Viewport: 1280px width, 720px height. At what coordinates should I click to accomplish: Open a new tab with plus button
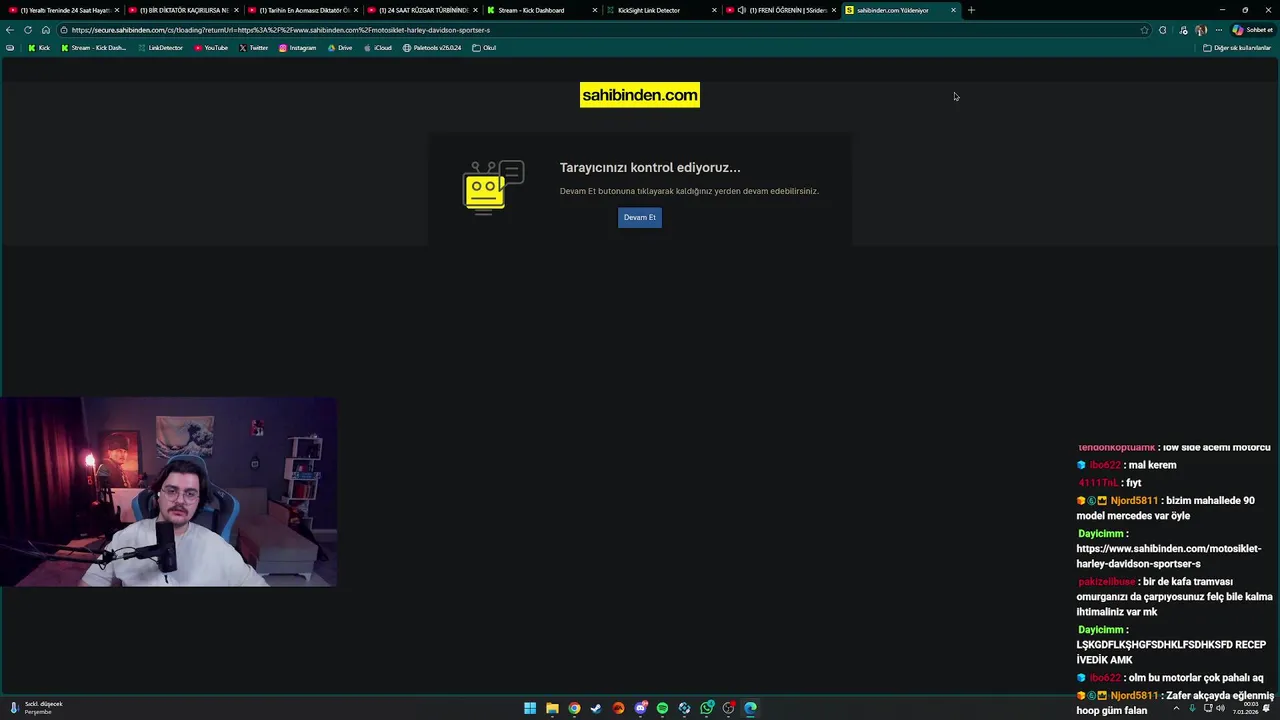[x=971, y=10]
